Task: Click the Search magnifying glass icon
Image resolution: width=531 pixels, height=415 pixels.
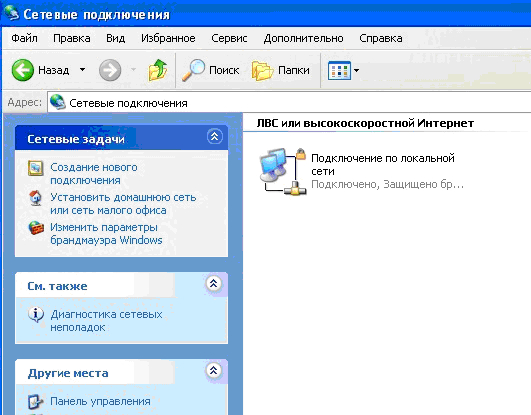Action: coord(193,70)
